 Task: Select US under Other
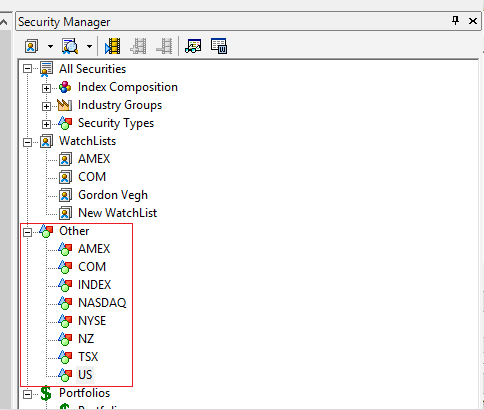click(85, 375)
